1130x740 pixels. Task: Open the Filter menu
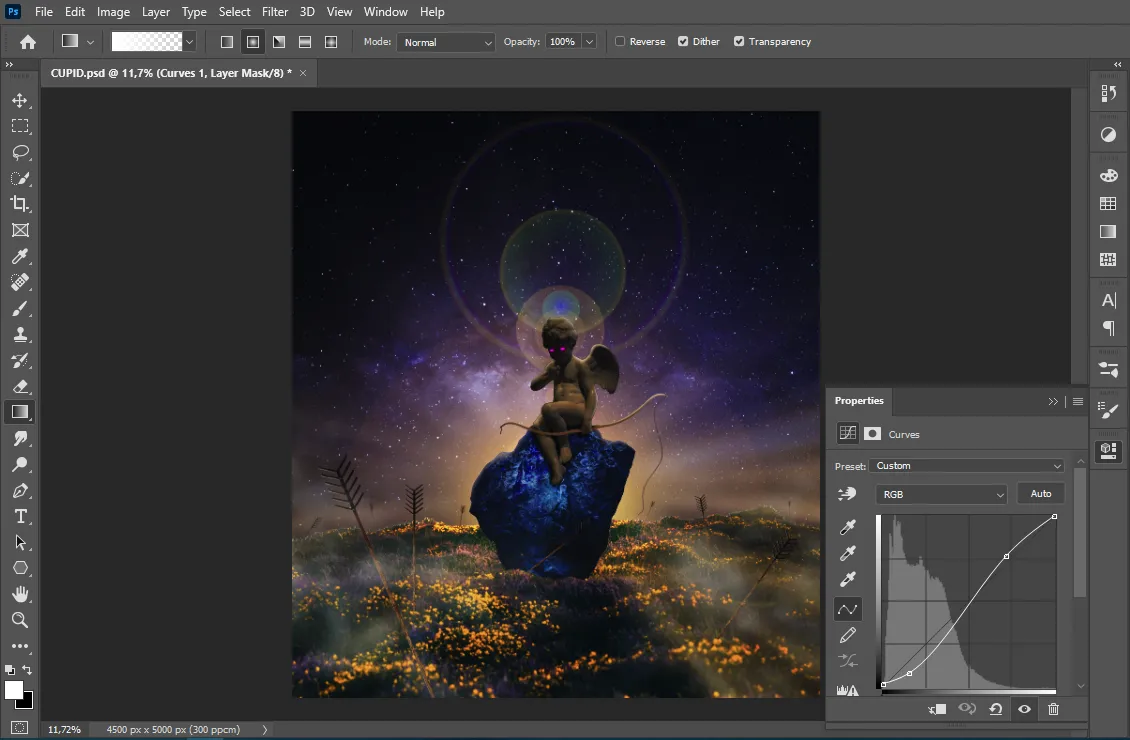275,12
